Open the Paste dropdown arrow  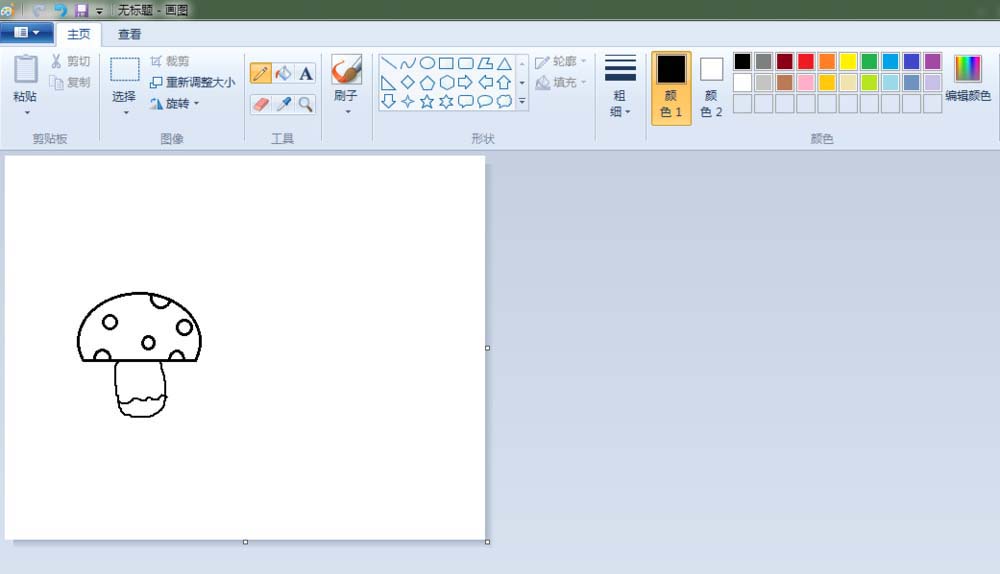click(x=27, y=113)
